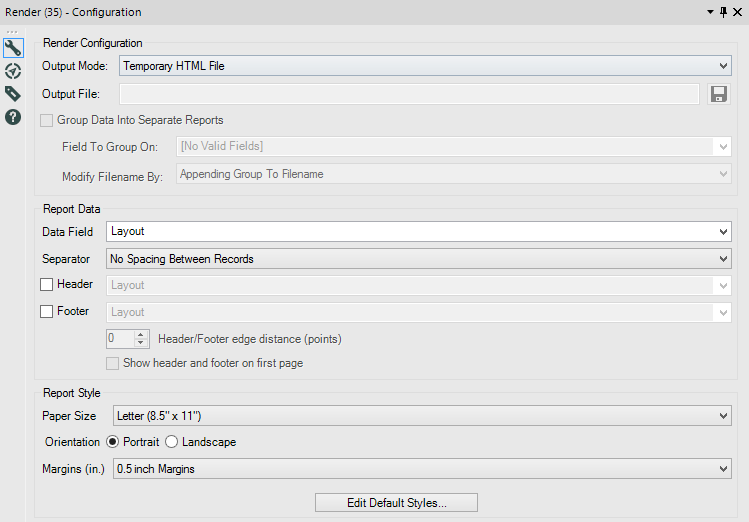Enable the Header checkbox
The width and height of the screenshot is (749, 522).
pos(46,285)
